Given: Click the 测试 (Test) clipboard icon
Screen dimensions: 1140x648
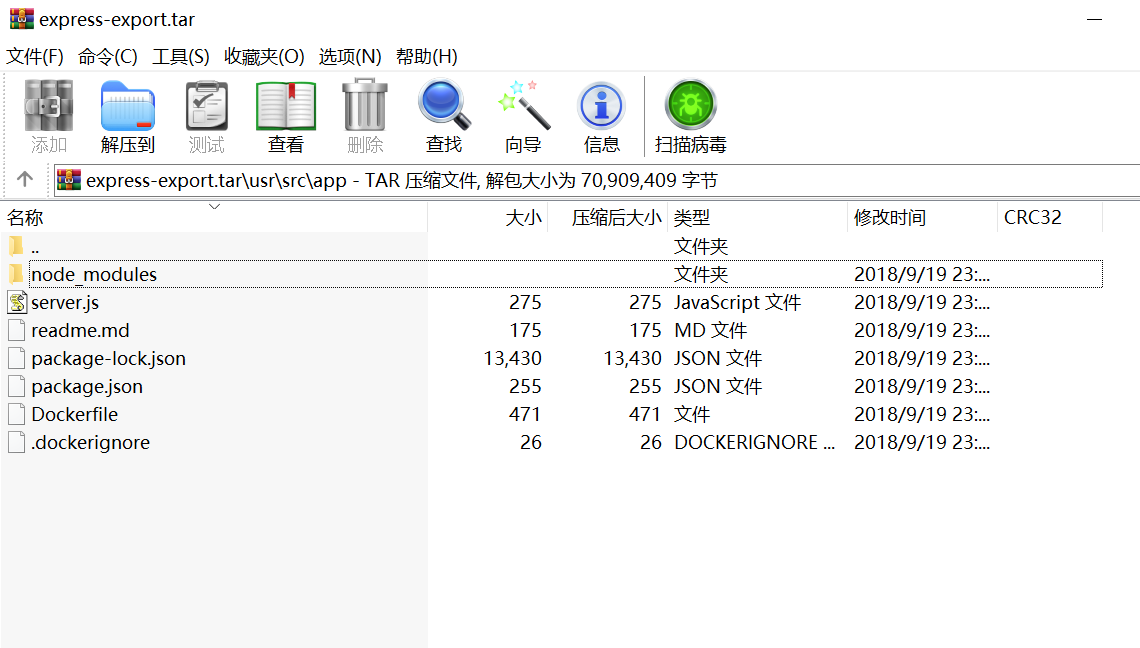Looking at the screenshot, I should pyautogui.click(x=207, y=108).
